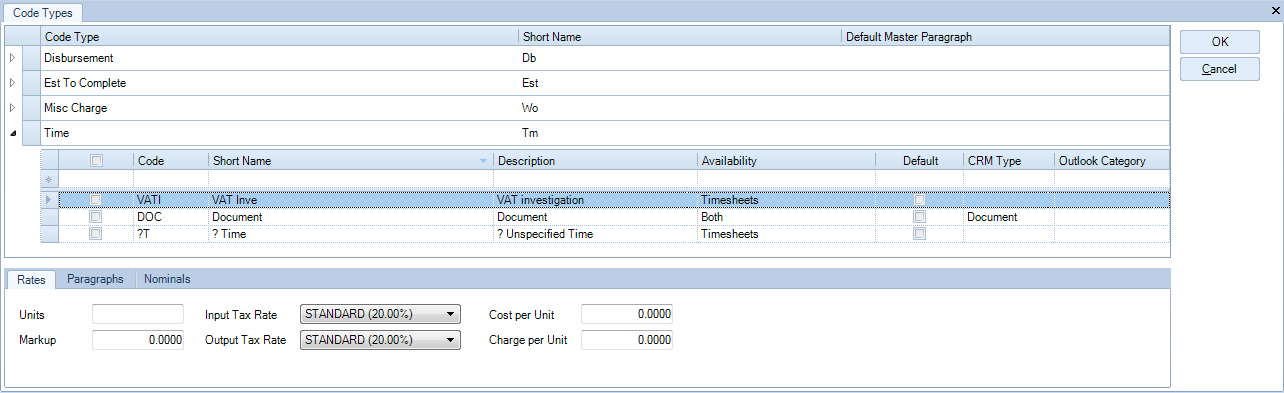Tick the DOC row selection checkbox
The height and width of the screenshot is (393, 1284).
pyautogui.click(x=96, y=217)
